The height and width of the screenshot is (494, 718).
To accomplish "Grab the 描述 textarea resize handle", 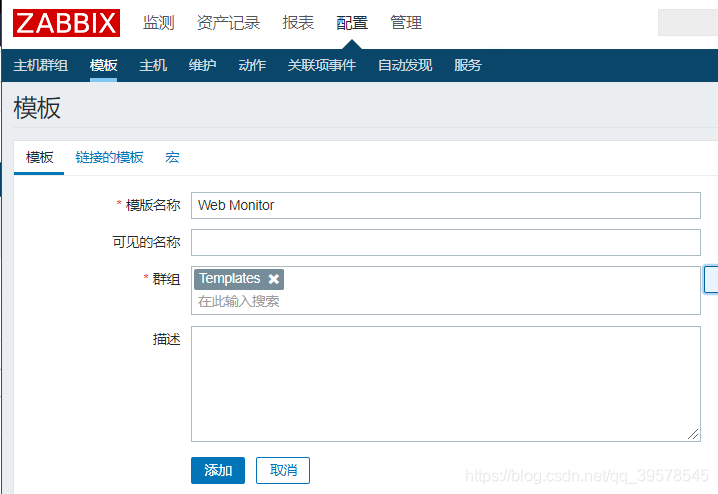I will tap(693, 434).
